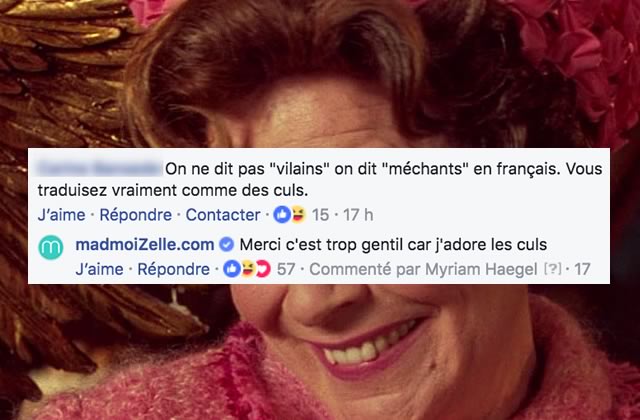640x420 pixels.
Task: Click the blue verified badge next to madmoiZelle.com
Action: (x=227, y=245)
